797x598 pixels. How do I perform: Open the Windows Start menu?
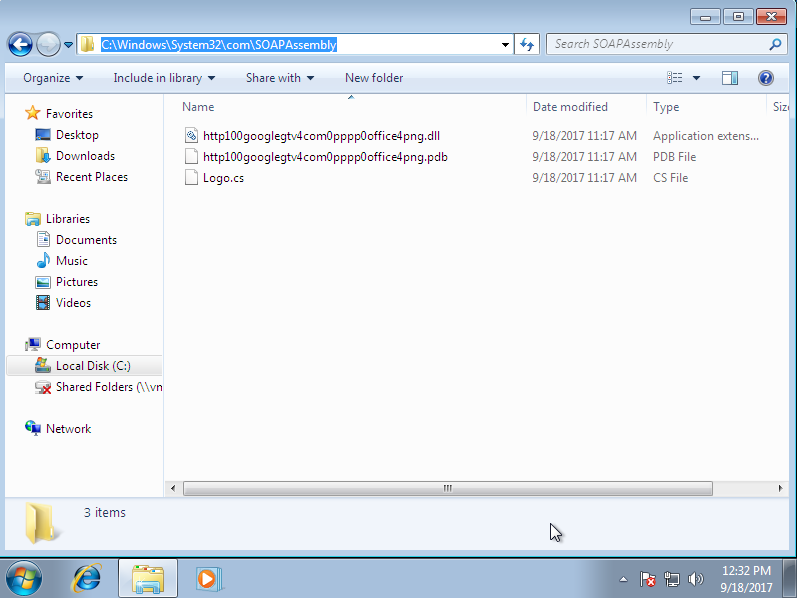click(x=24, y=579)
